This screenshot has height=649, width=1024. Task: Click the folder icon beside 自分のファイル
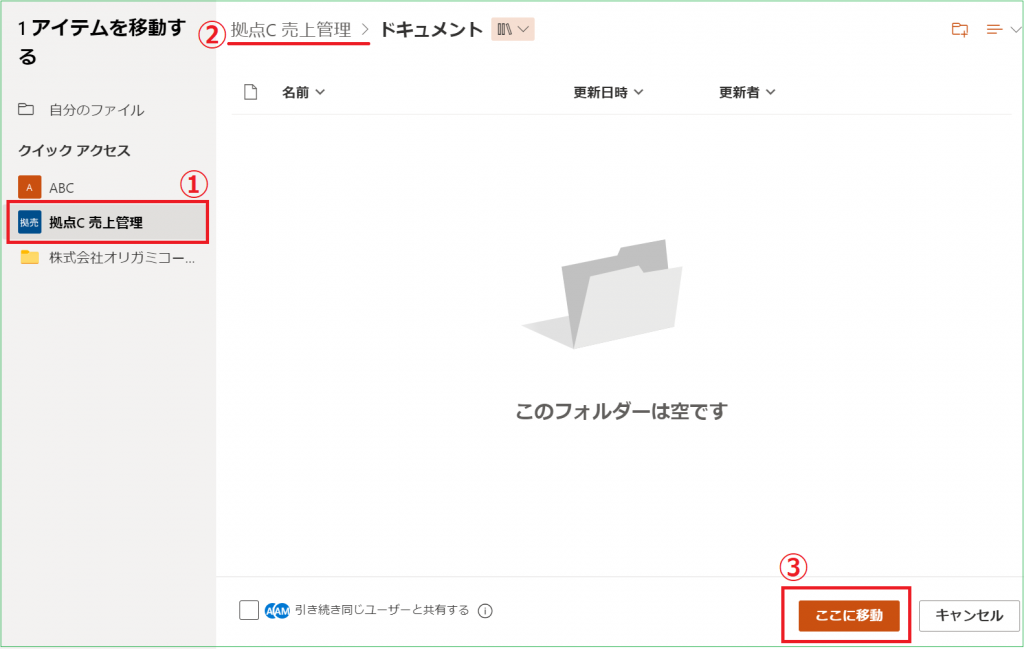click(x=27, y=110)
